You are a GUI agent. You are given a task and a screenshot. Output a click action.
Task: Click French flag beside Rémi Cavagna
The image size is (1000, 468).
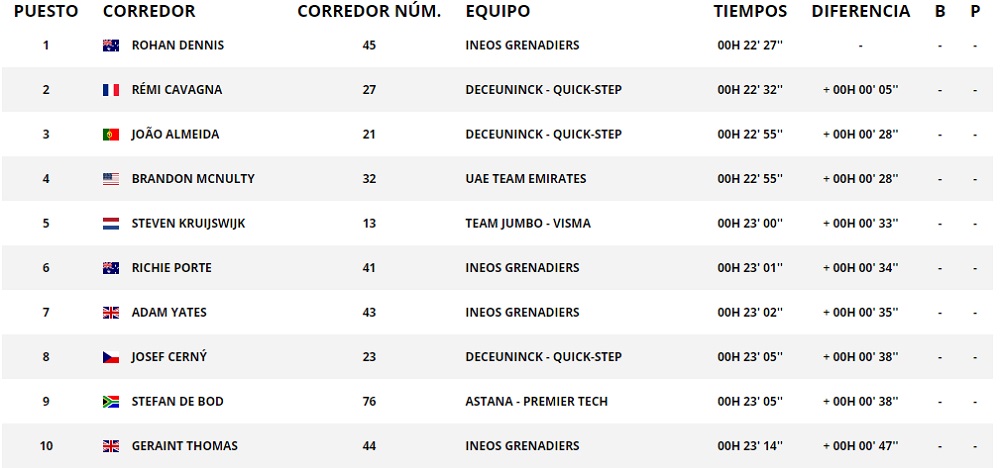pyautogui.click(x=111, y=90)
